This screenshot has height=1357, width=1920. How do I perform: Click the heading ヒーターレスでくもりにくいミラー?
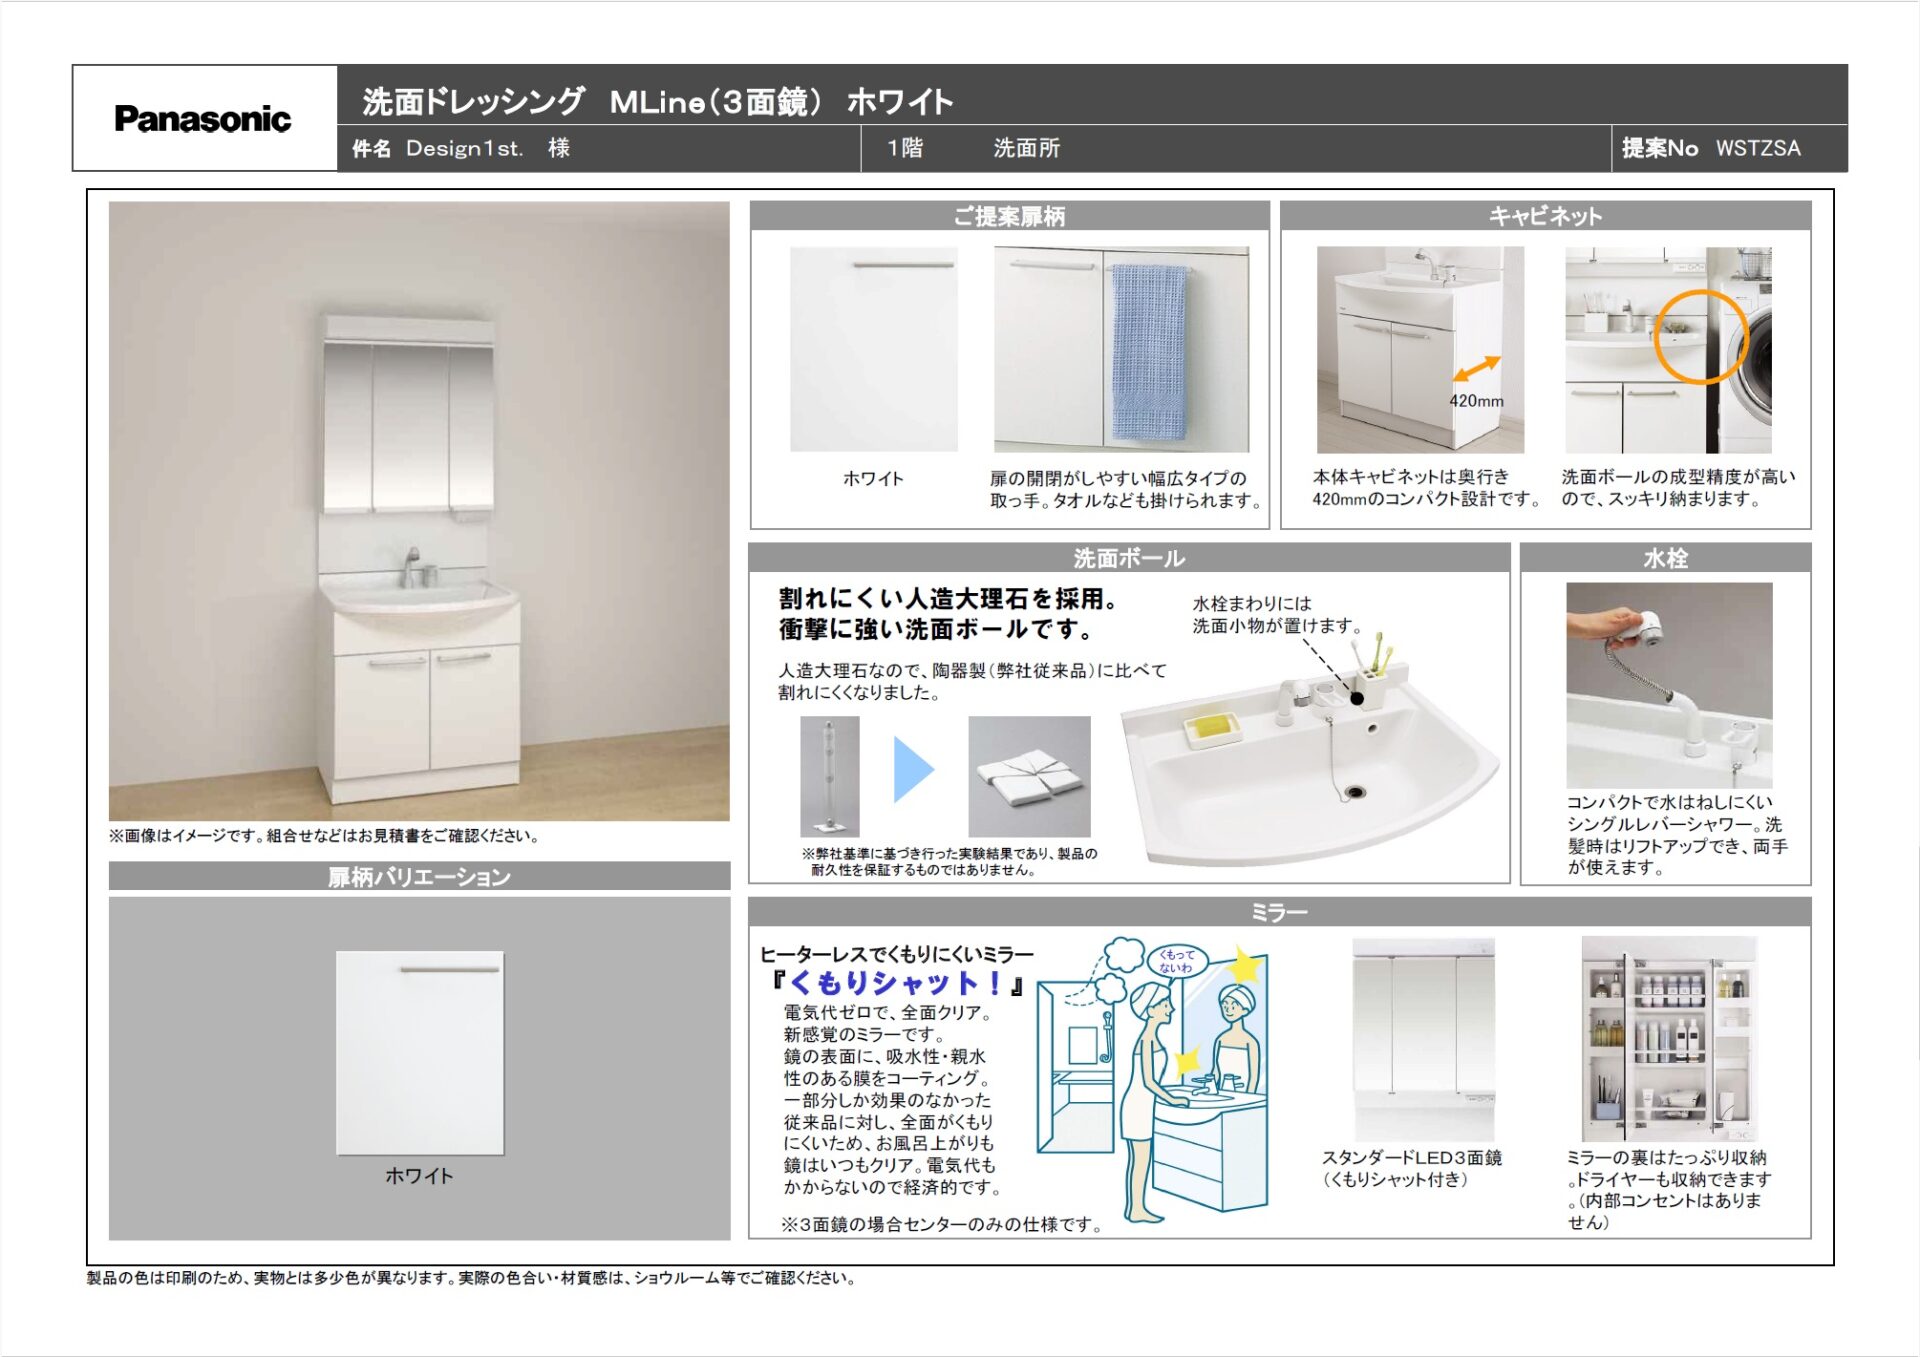point(897,954)
